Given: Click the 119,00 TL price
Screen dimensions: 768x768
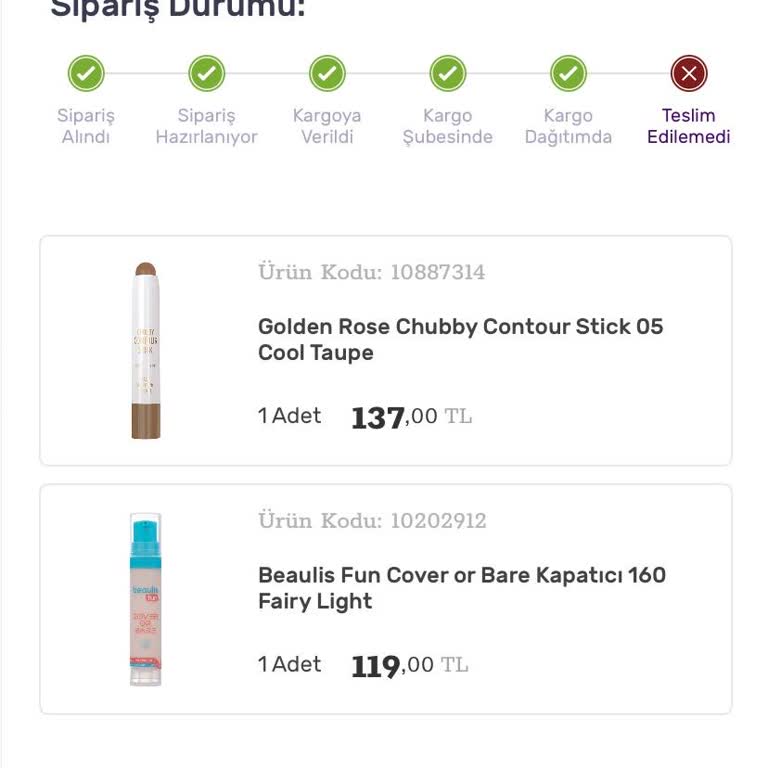Looking at the screenshot, I should (x=409, y=666).
